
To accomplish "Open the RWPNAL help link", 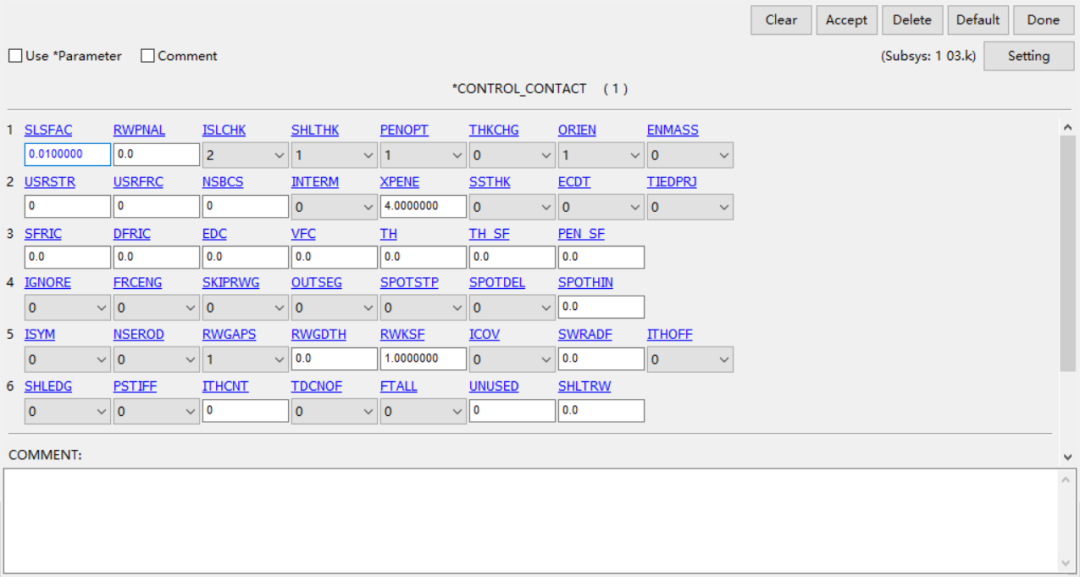I will 139,130.
